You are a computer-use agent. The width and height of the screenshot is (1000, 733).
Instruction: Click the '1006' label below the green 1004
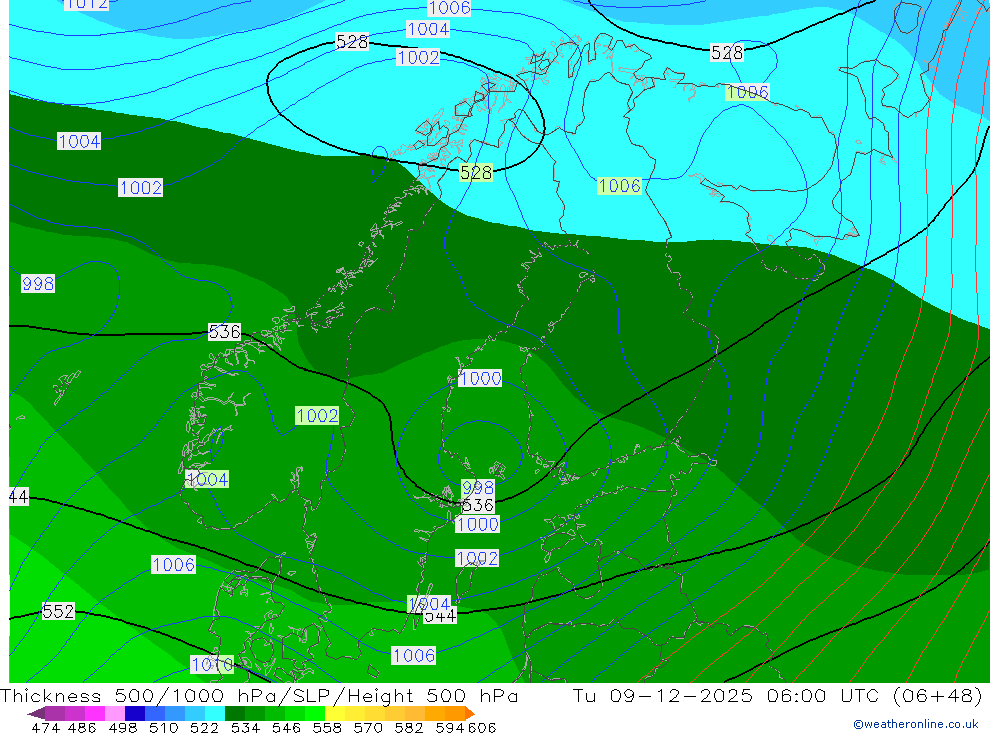[x=173, y=565]
